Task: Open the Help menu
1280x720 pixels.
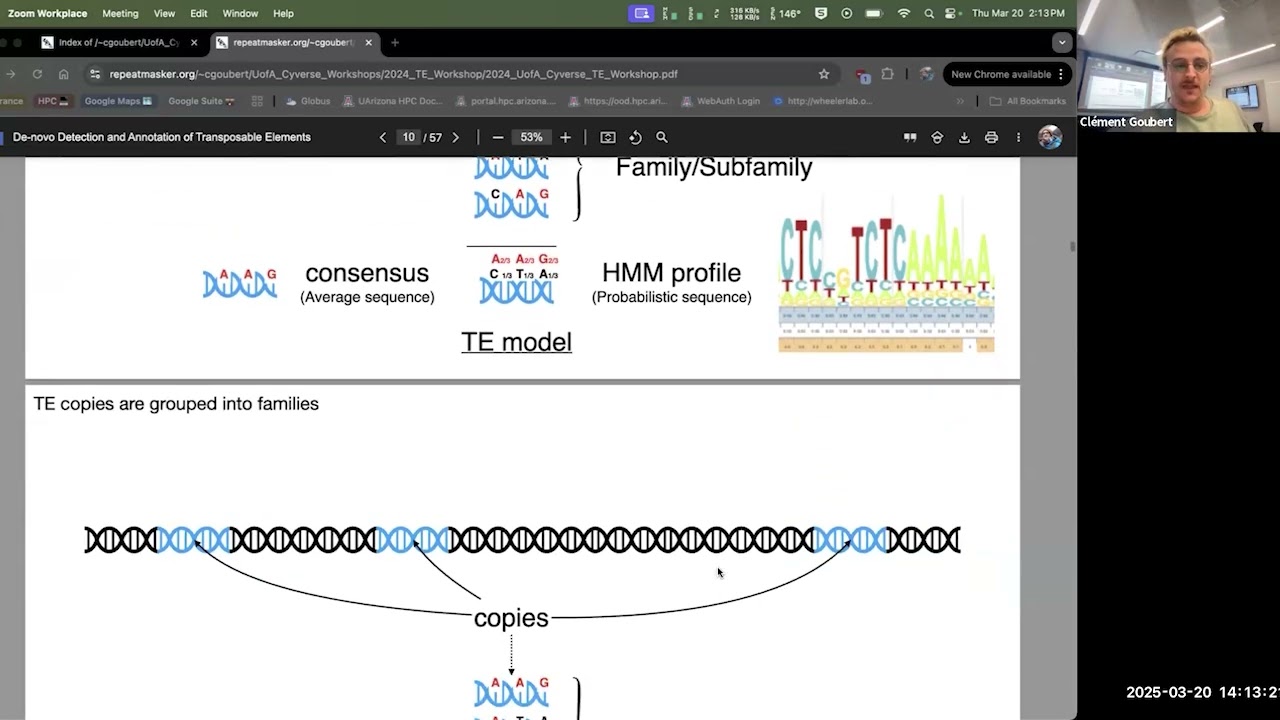Action: point(283,13)
